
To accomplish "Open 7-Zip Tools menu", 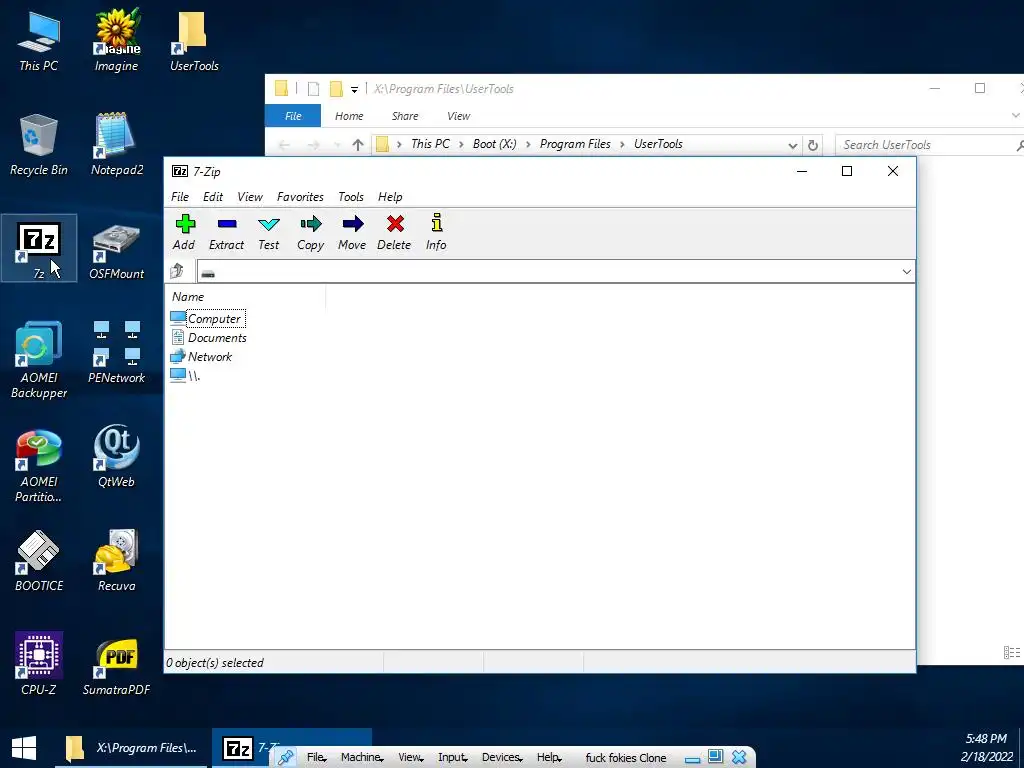I will [351, 197].
